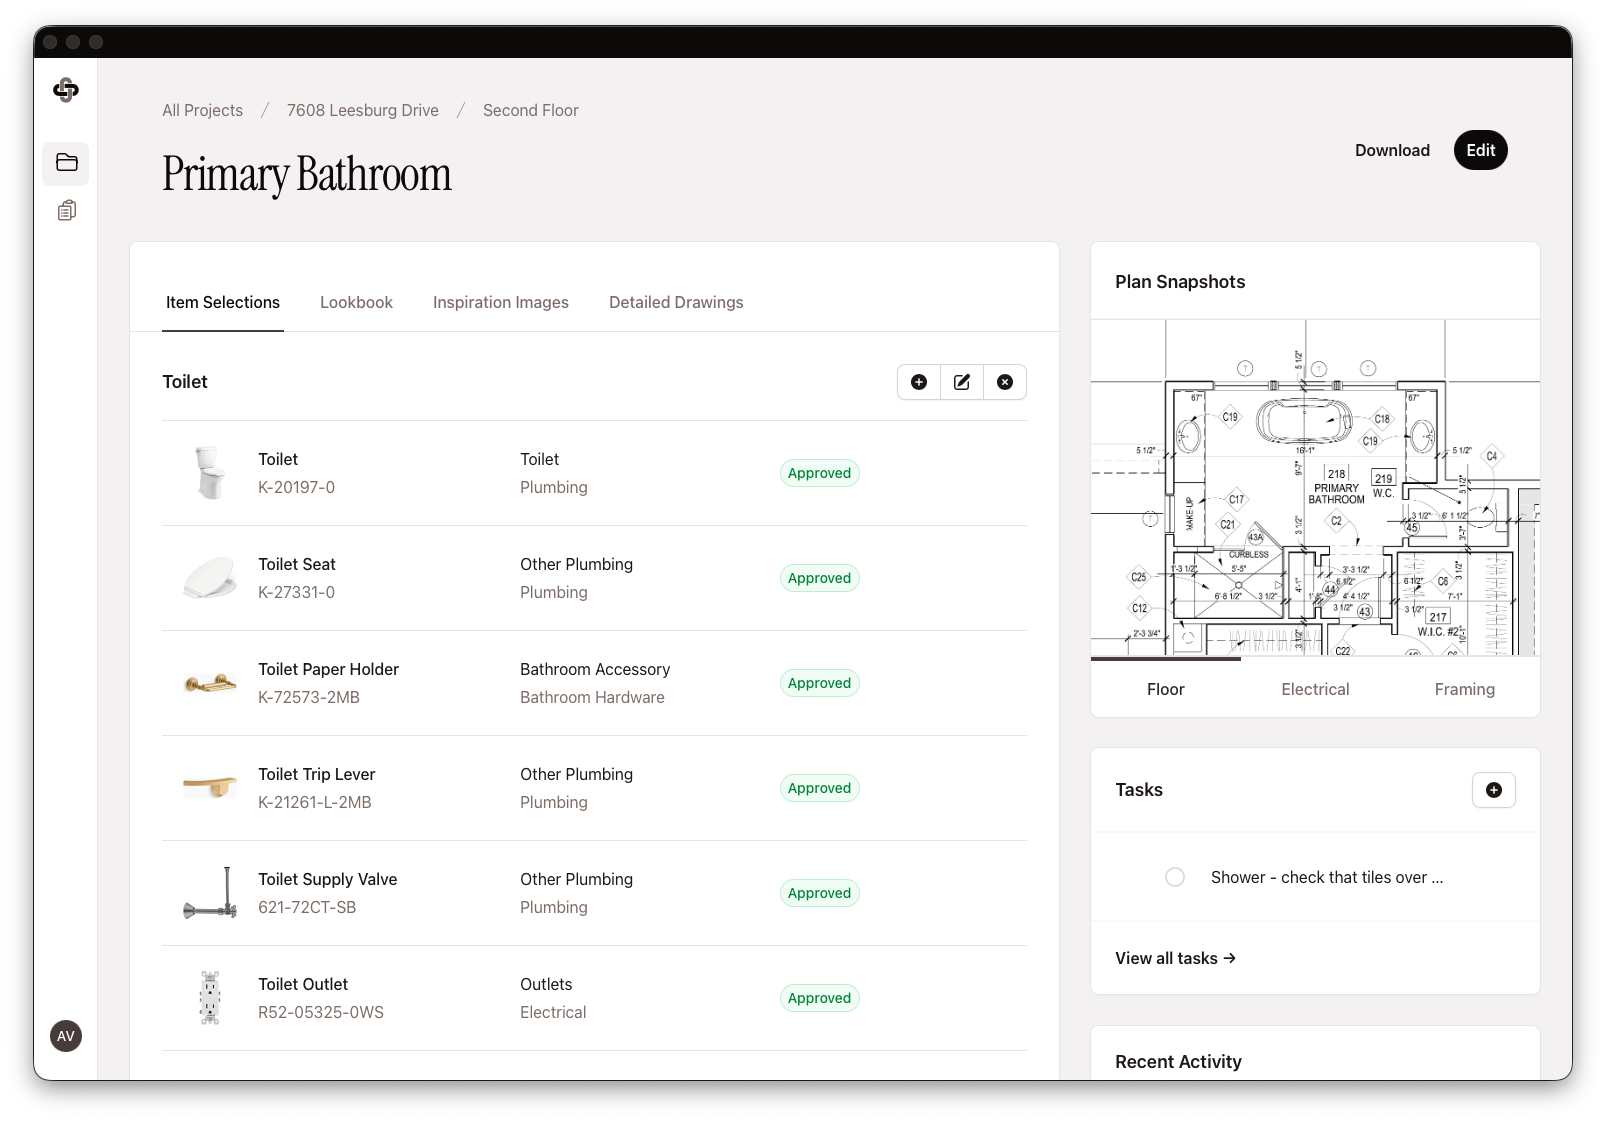
Task: Click the Outlets category text
Action: 546,984
